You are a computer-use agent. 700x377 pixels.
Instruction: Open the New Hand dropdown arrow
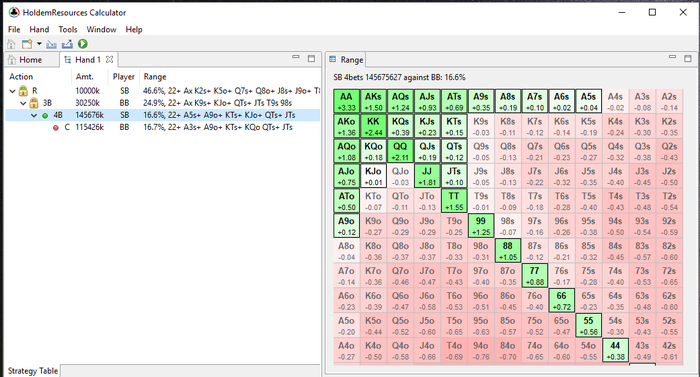[x=39, y=44]
